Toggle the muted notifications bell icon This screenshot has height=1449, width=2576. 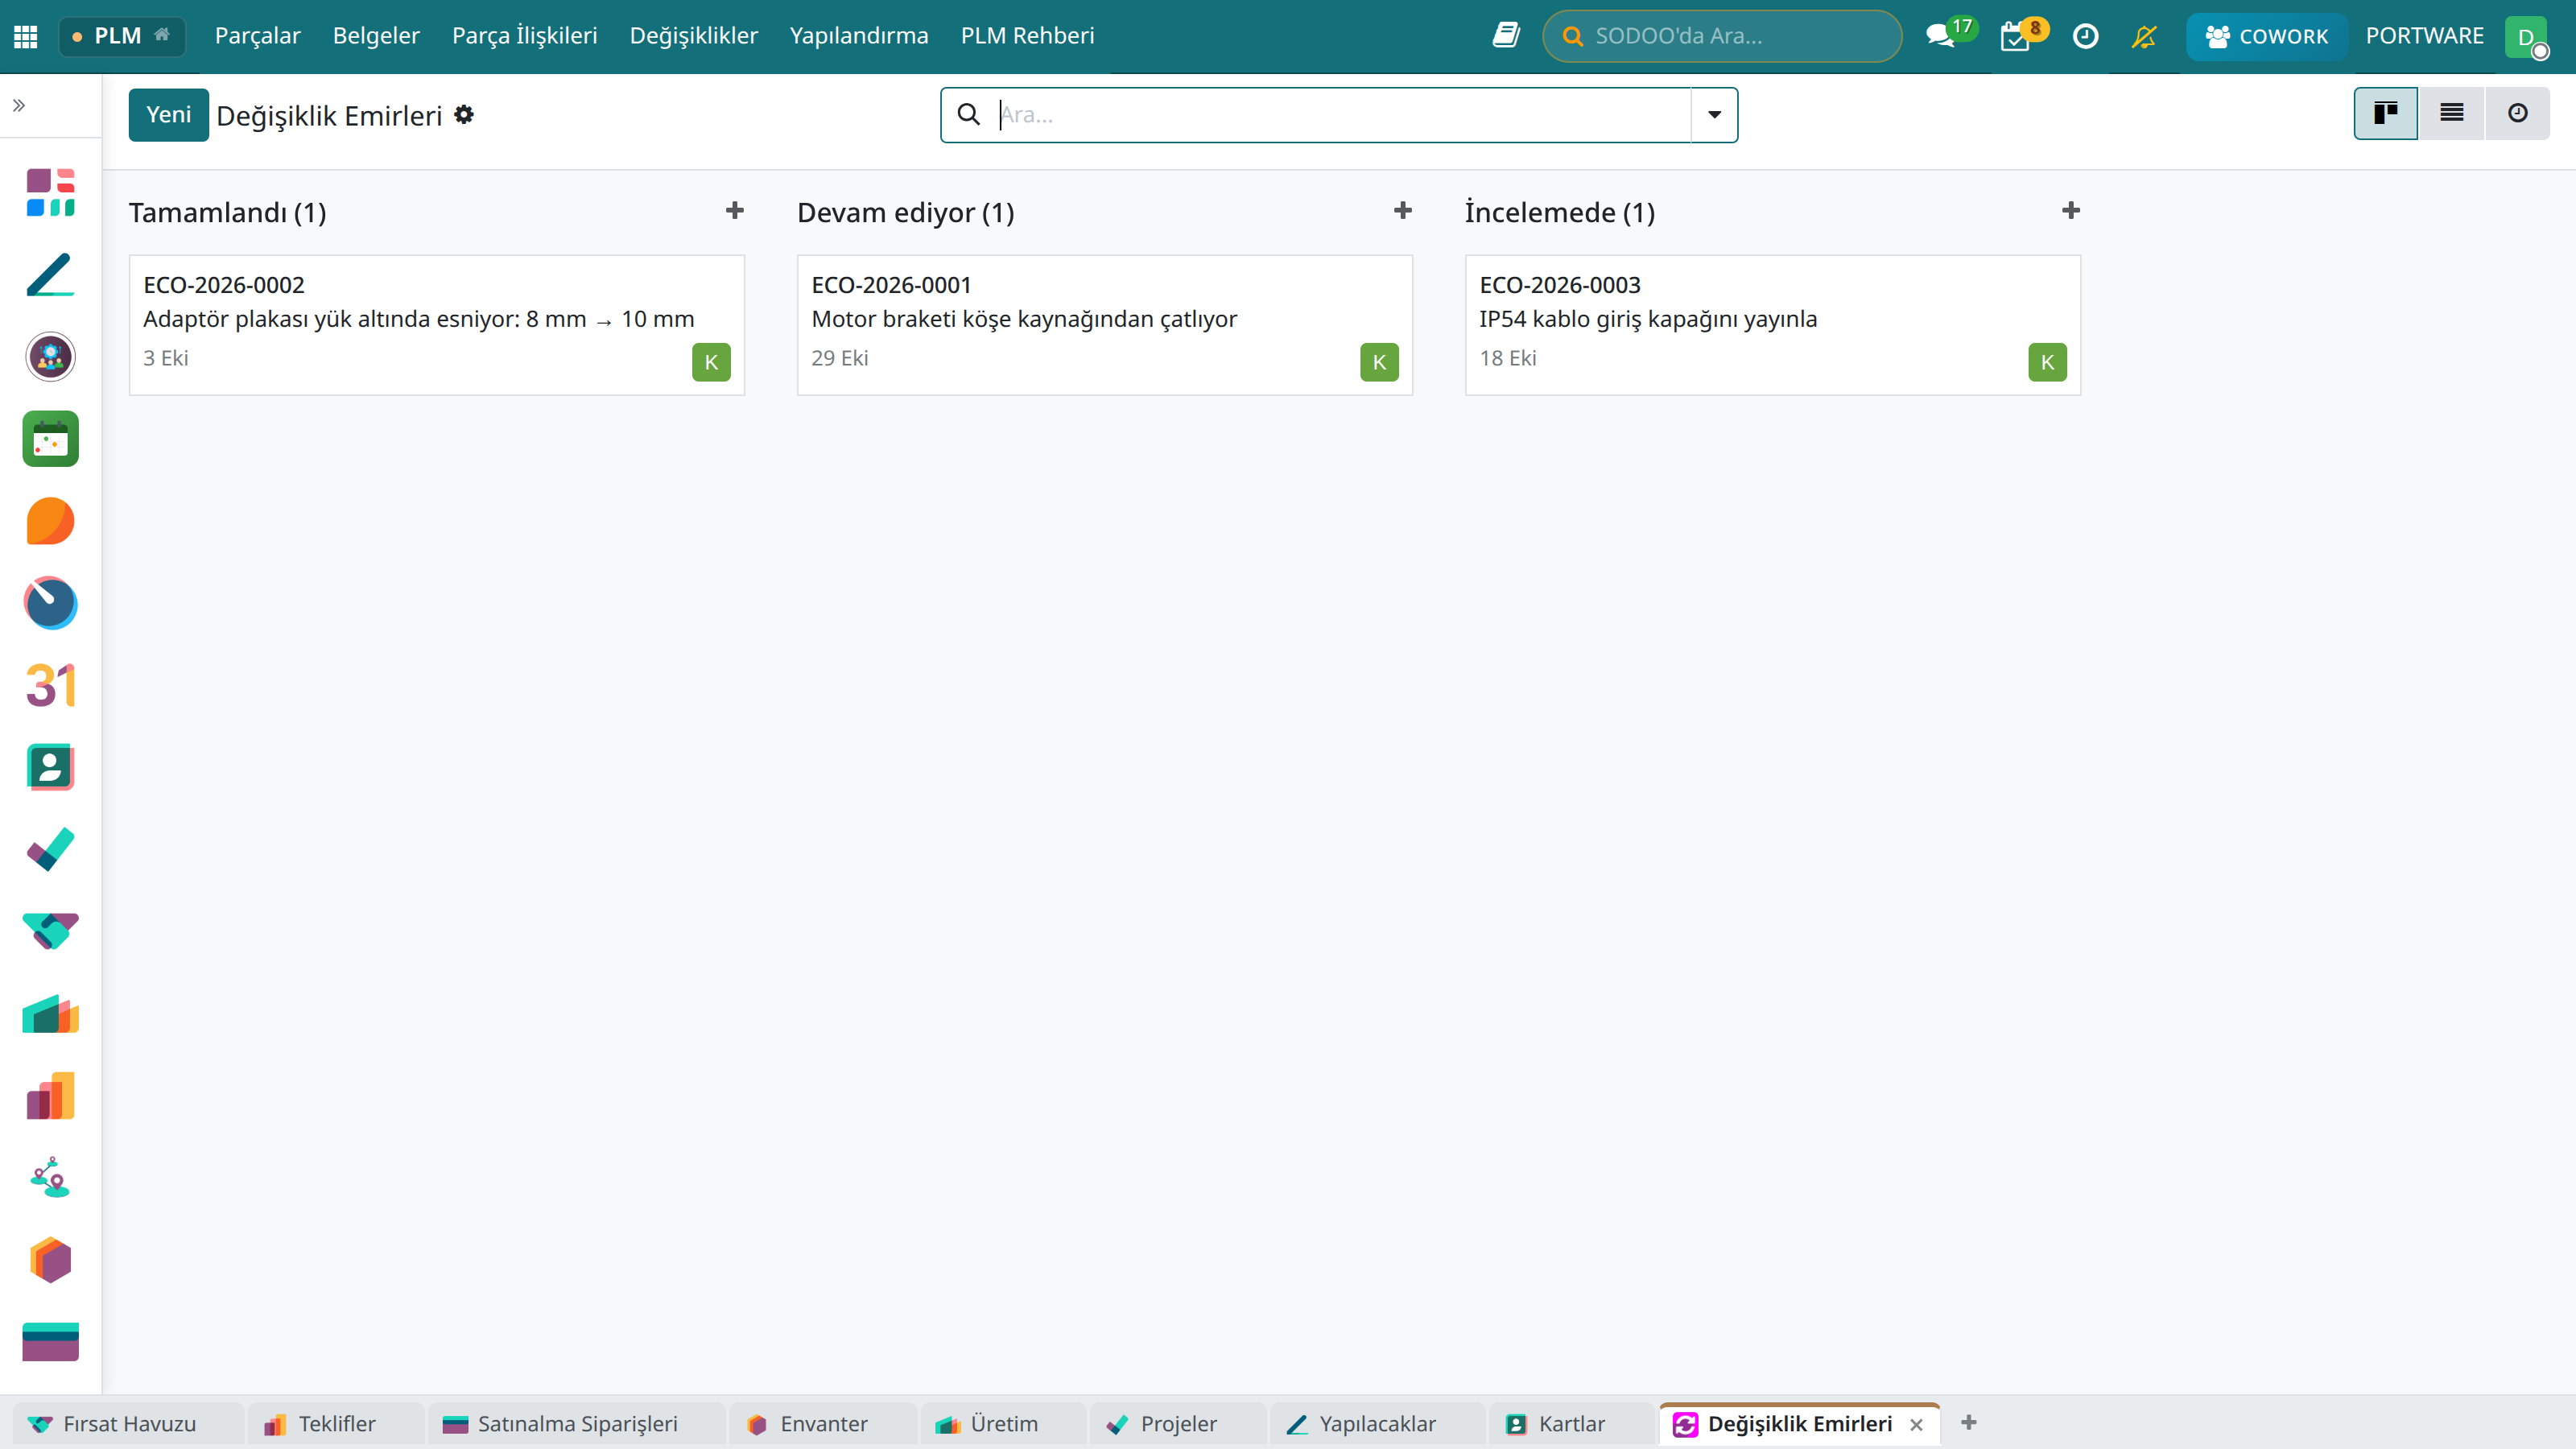[x=2144, y=36]
